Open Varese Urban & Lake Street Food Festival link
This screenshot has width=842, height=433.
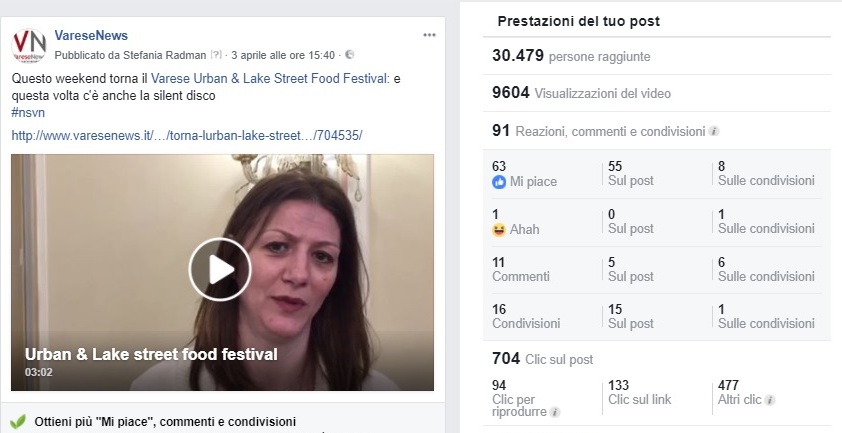(x=269, y=78)
